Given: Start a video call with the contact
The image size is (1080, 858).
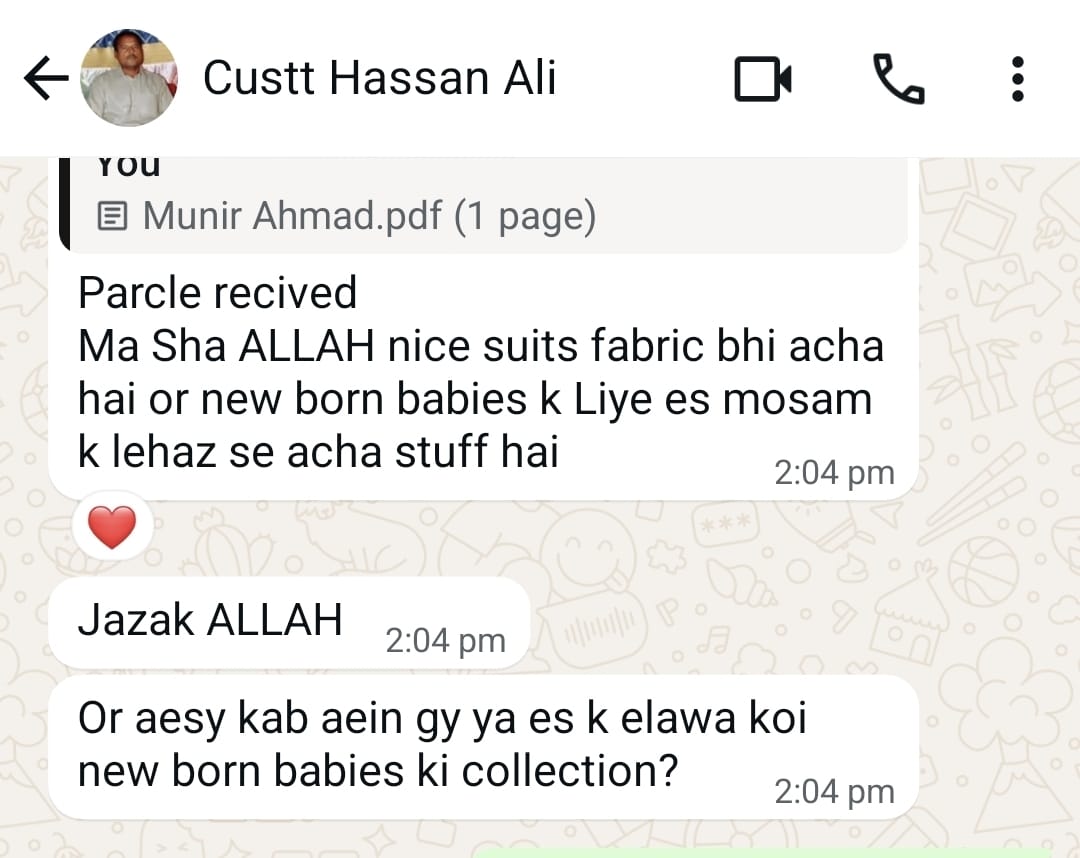Looking at the screenshot, I should click(x=763, y=79).
